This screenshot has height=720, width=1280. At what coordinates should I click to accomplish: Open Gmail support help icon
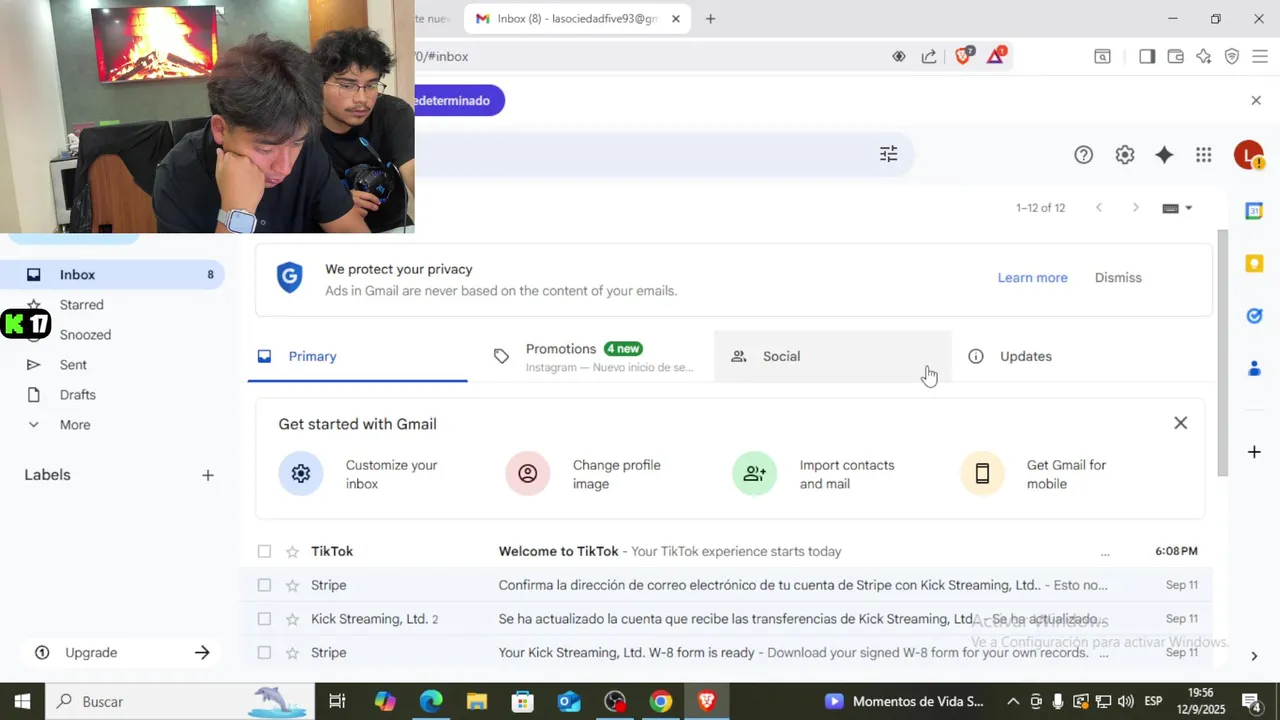[1084, 155]
